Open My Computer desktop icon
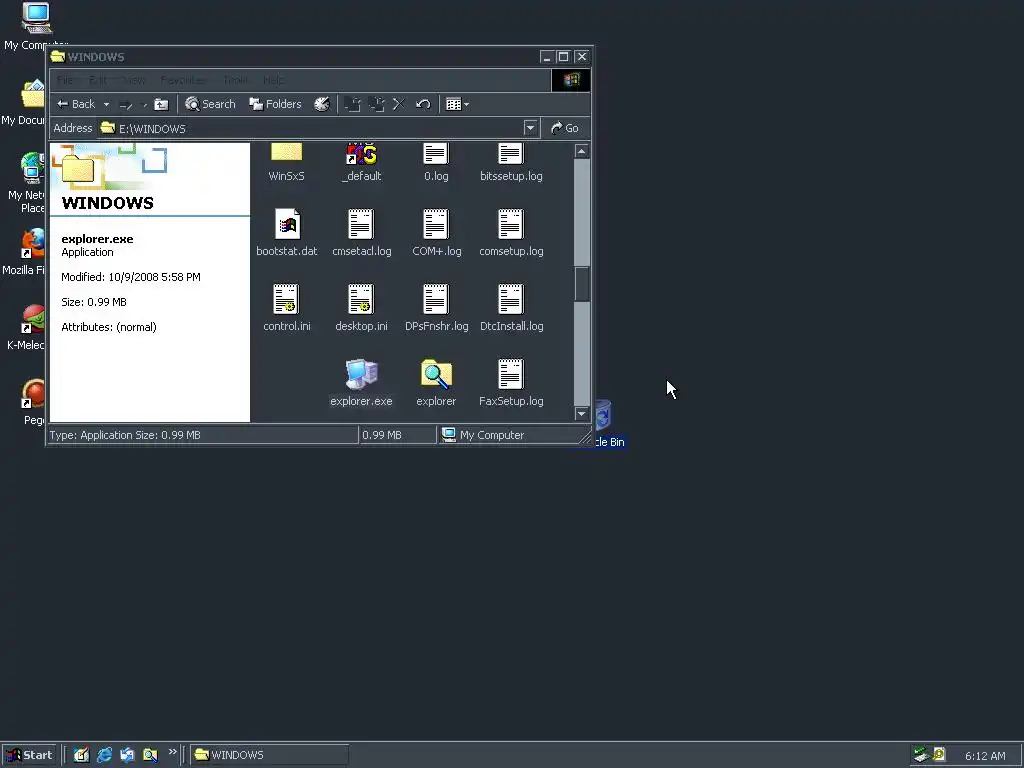Image resolution: width=1024 pixels, height=768 pixels. tap(36, 26)
